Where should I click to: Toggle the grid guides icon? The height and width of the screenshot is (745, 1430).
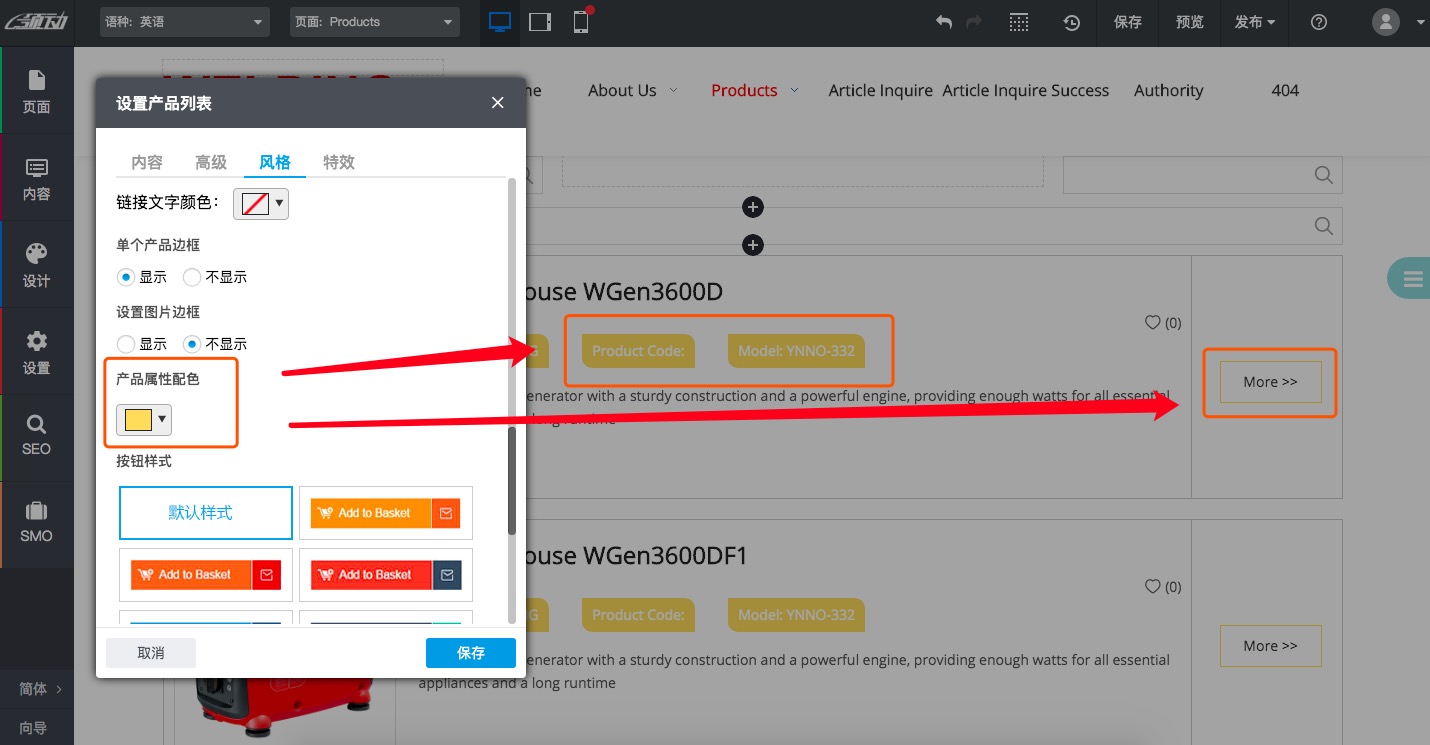1018,22
